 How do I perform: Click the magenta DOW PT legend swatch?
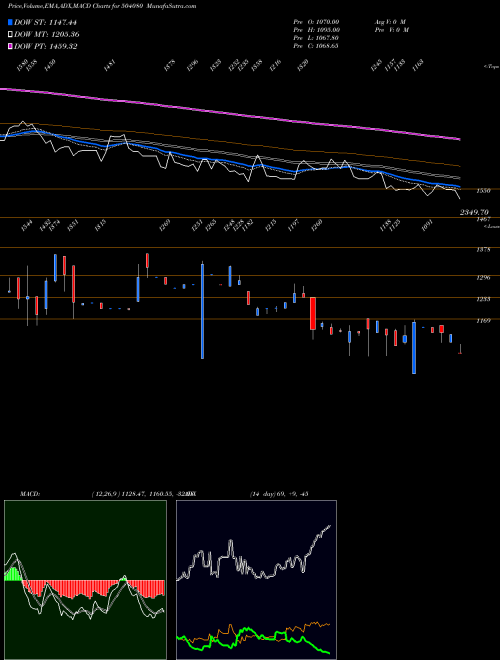click(x=11, y=47)
